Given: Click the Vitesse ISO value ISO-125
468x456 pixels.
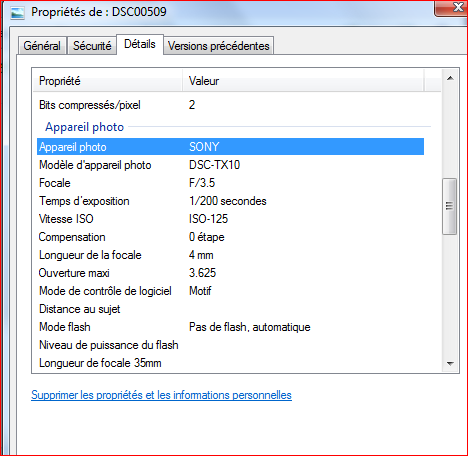Looking at the screenshot, I should [x=208, y=219].
